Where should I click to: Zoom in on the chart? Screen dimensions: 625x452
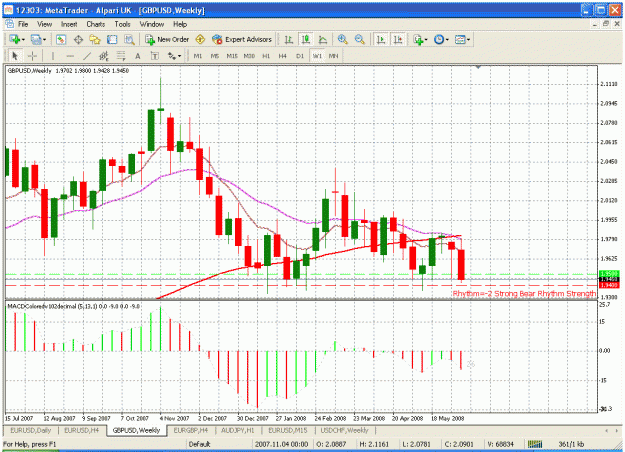[342, 39]
